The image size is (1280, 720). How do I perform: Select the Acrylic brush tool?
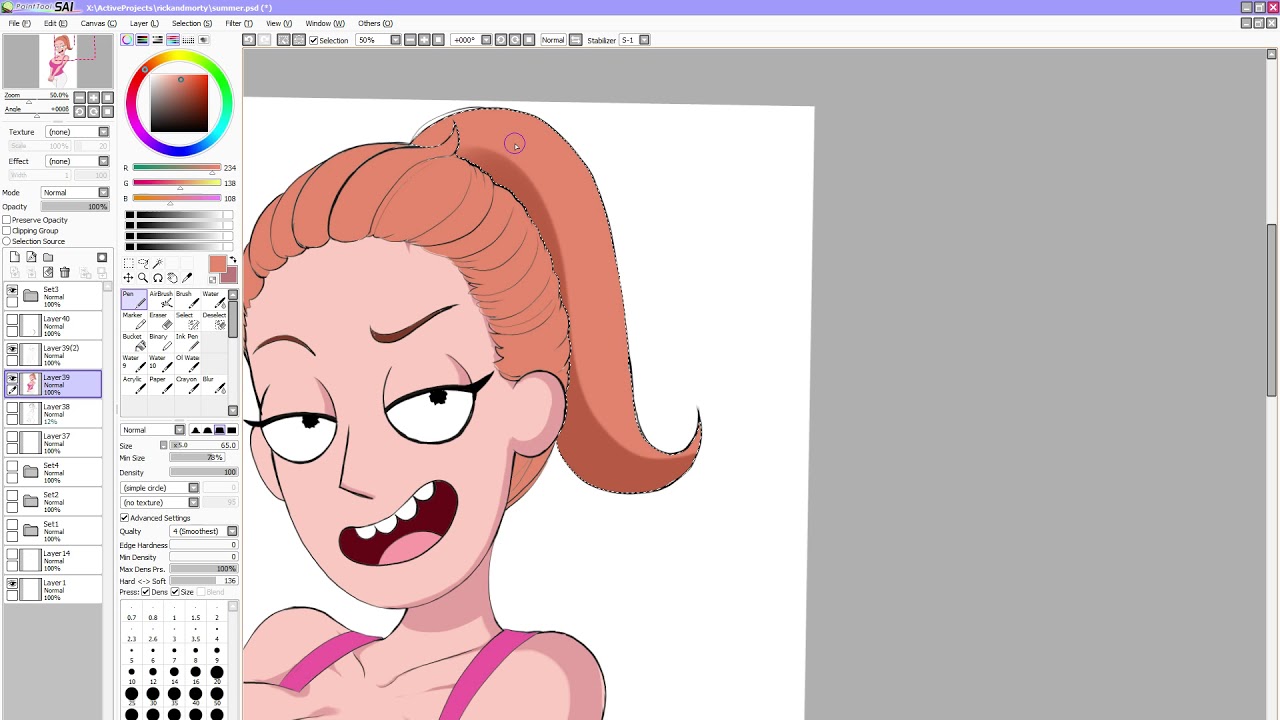coord(133,385)
